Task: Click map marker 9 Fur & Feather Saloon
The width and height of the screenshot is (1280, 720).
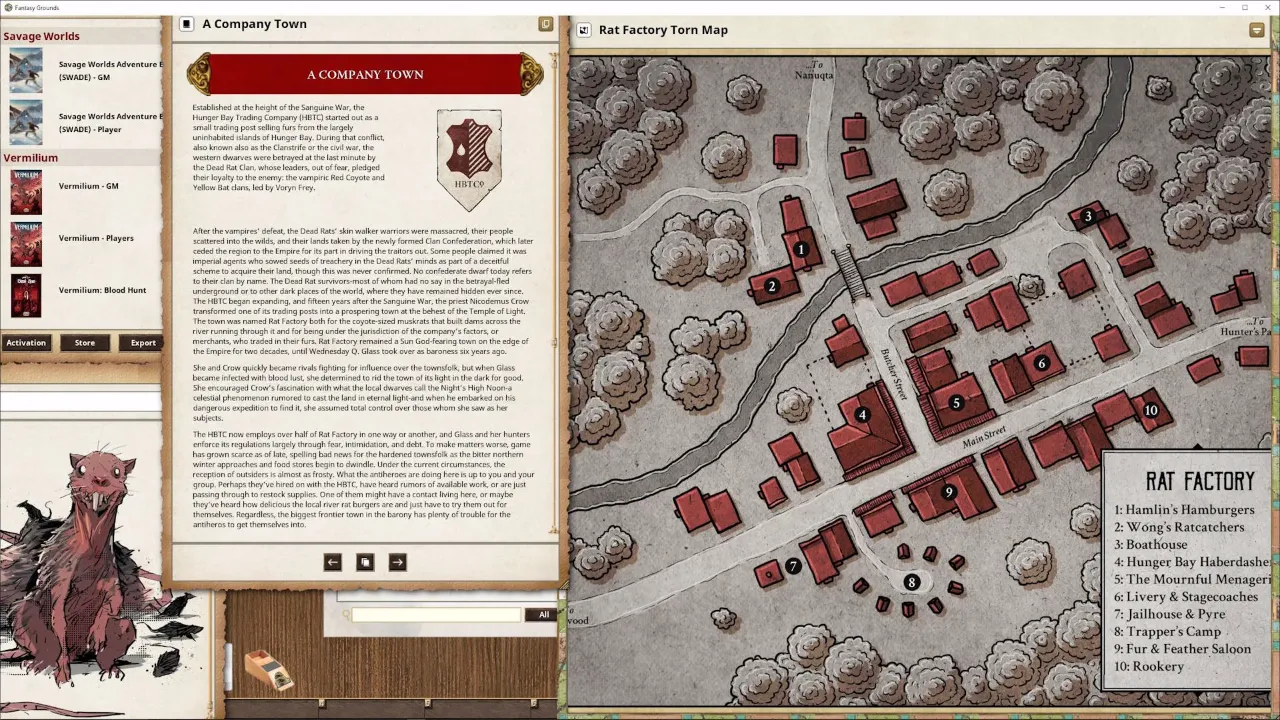Action: [x=949, y=492]
